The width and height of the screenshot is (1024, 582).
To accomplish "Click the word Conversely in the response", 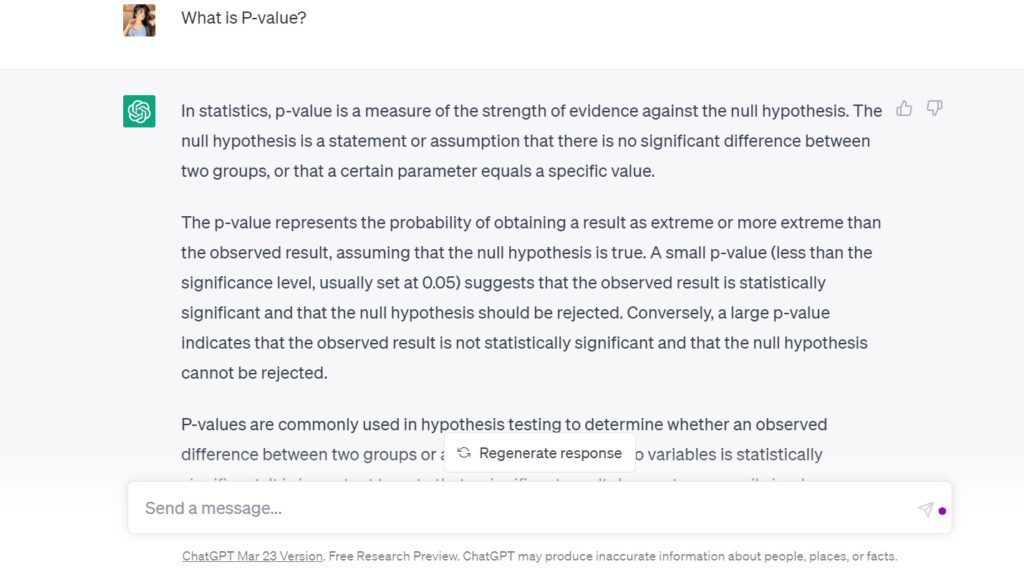I will [669, 313].
